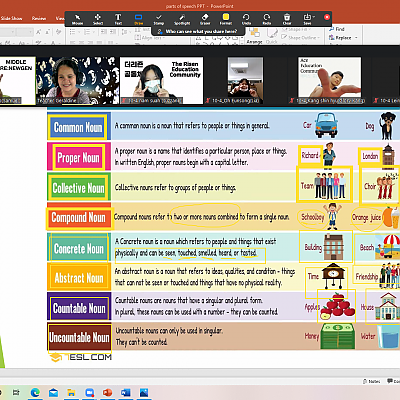Screen dimensions: 400x400
Task: Click the word 'Money' on the slide
Action: 312,336
